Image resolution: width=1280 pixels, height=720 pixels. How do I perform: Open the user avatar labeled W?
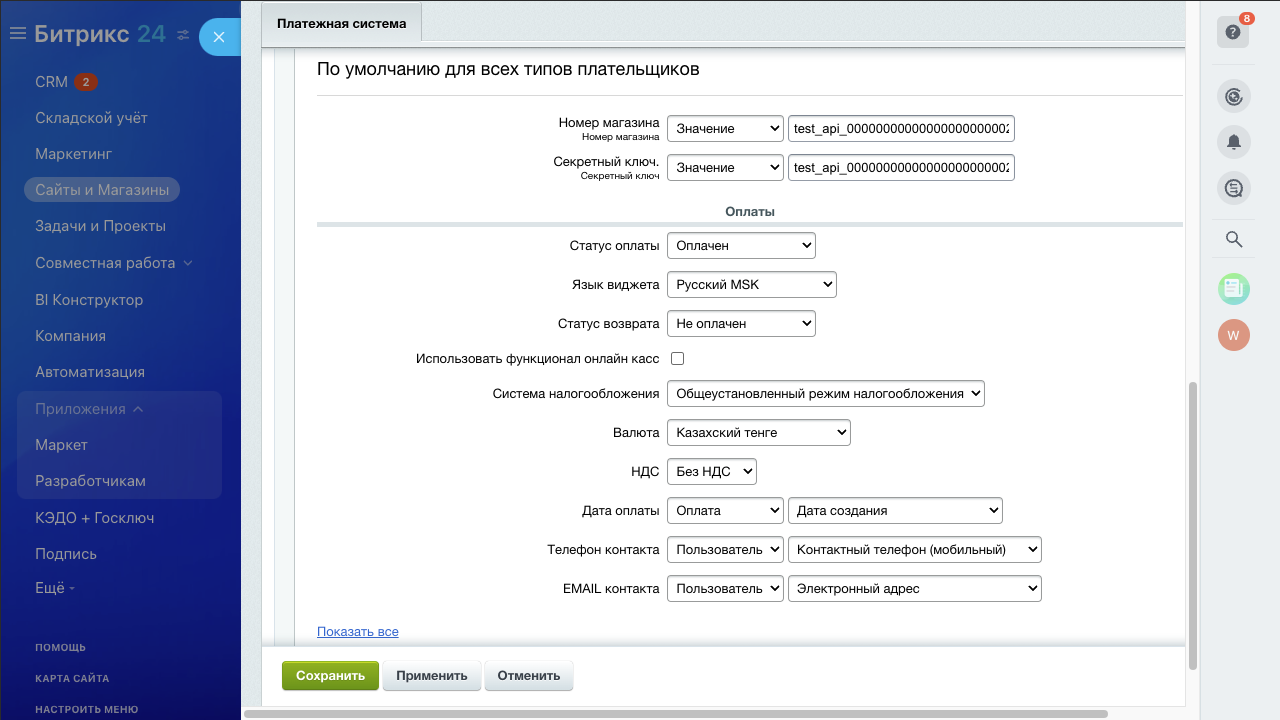click(x=1233, y=335)
